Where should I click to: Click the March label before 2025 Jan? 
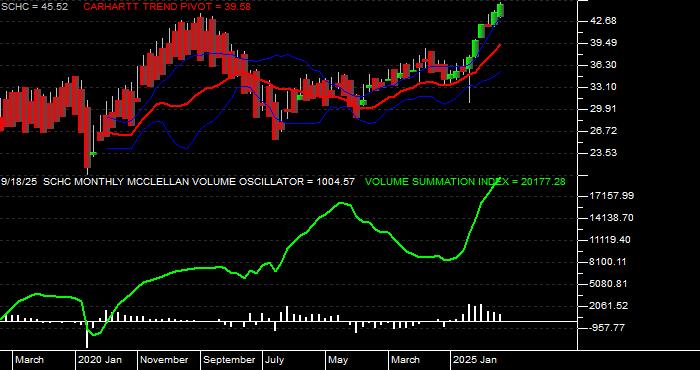[x=405, y=360]
